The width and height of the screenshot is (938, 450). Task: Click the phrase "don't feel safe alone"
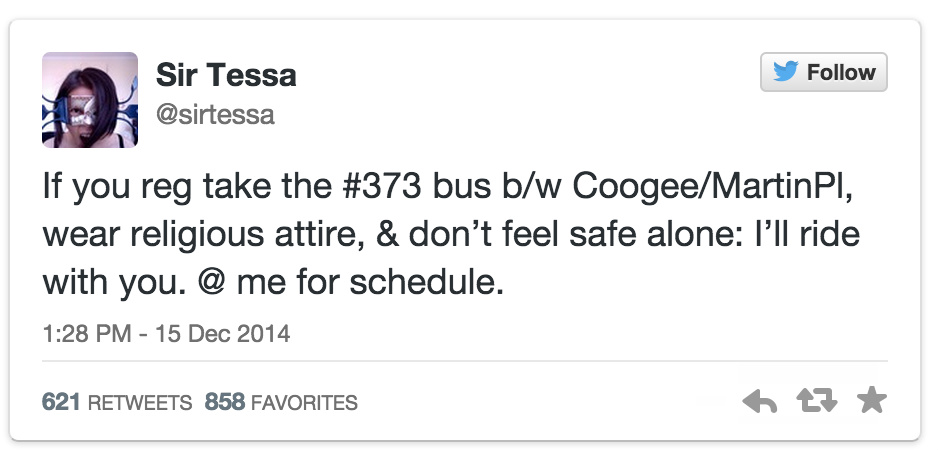[x=538, y=236]
